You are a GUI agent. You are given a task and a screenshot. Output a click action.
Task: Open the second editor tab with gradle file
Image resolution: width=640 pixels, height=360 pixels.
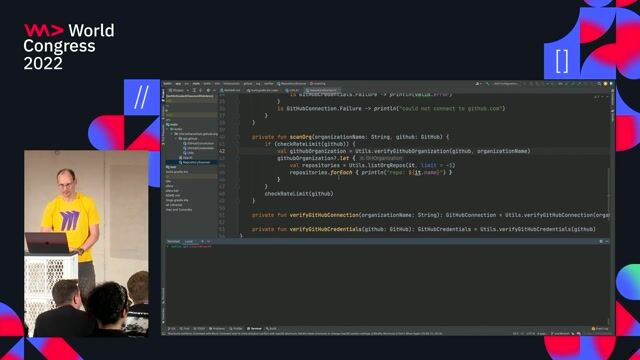(x=263, y=90)
